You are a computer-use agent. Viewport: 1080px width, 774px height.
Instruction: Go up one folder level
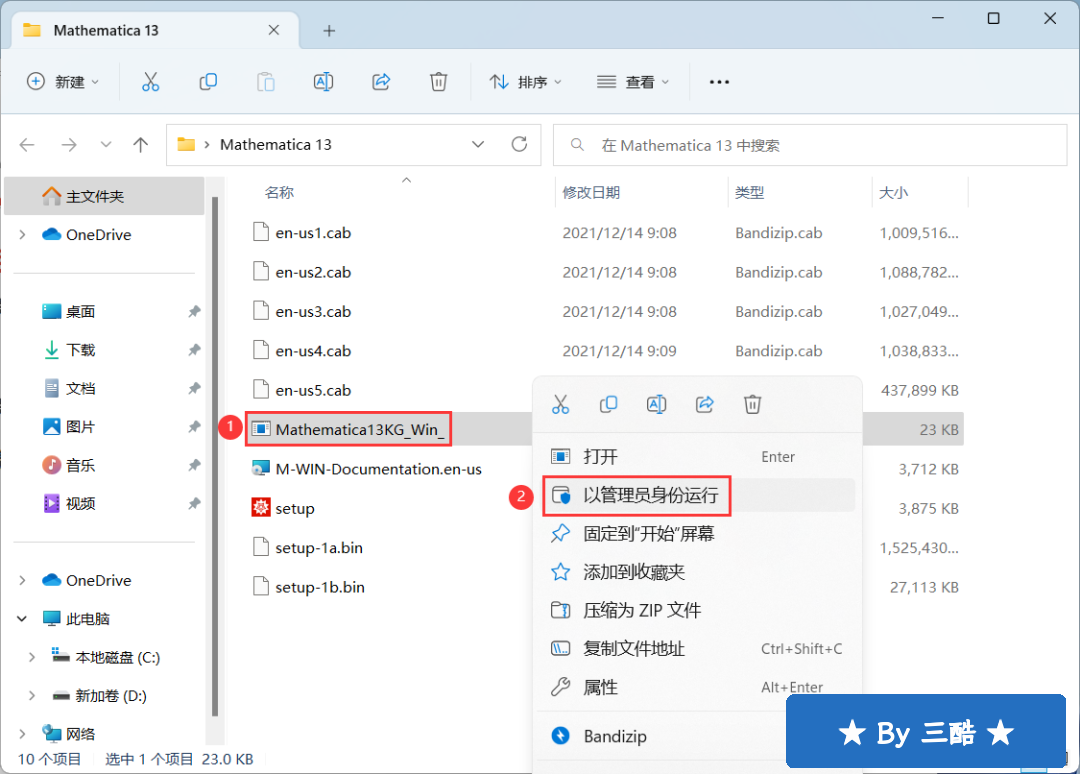[x=141, y=145]
